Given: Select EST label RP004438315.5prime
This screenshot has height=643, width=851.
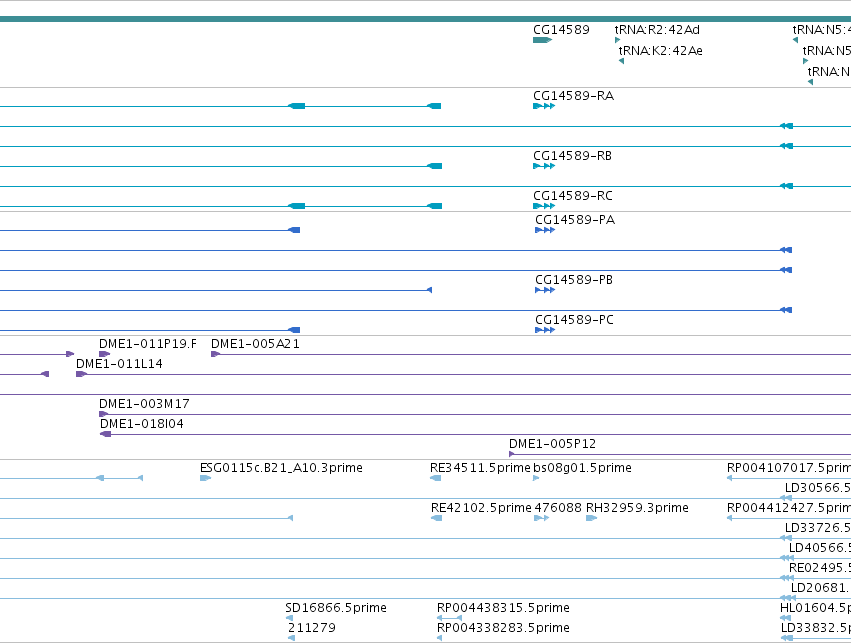Looking at the screenshot, I should tap(503, 608).
